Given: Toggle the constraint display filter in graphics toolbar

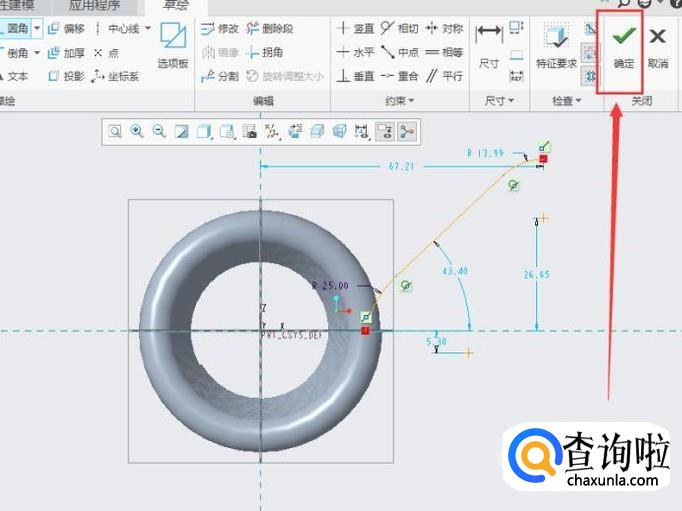Looking at the screenshot, I should pyautogui.click(x=385, y=131).
